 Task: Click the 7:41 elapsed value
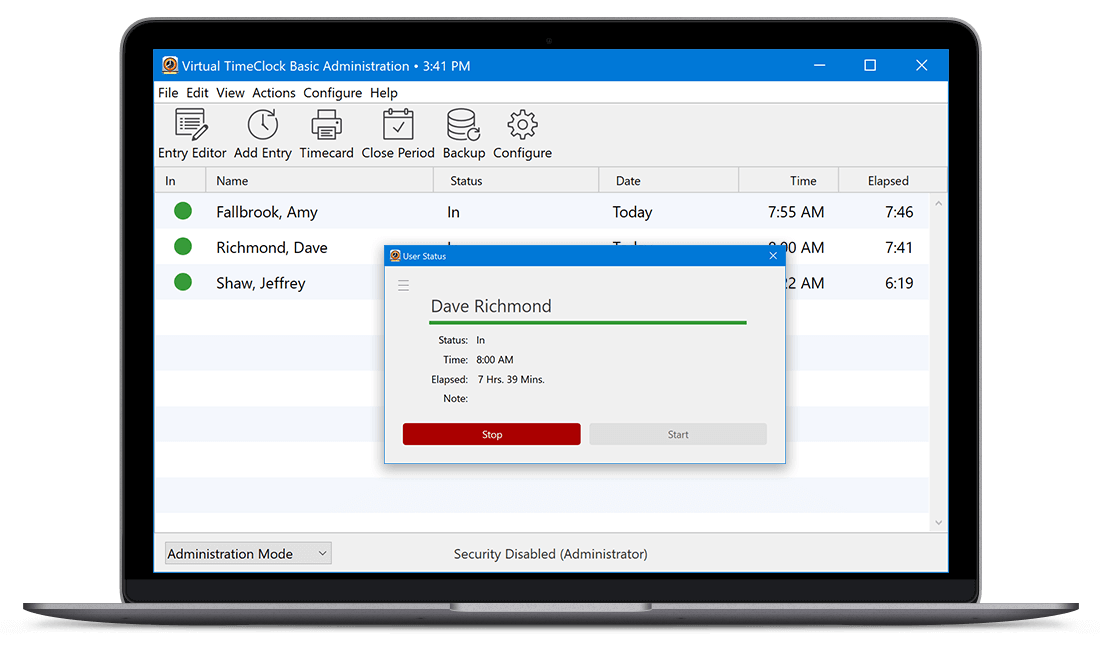899,248
